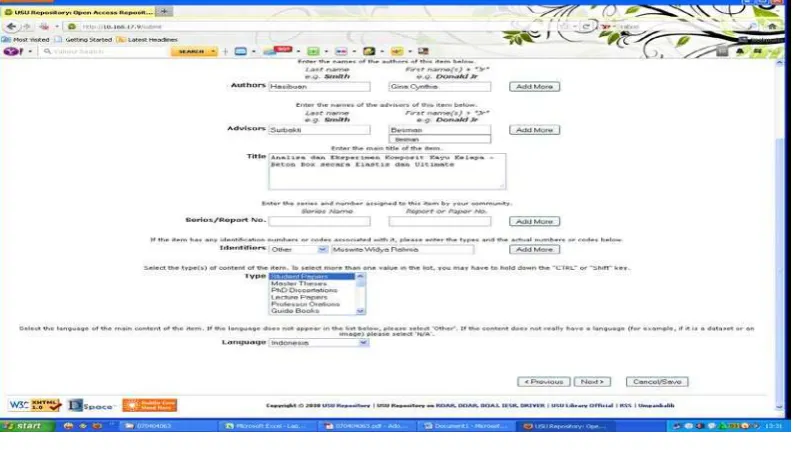Click Add More for Identifiers
Image resolution: width=793 pixels, height=450 pixels.
tap(535, 249)
